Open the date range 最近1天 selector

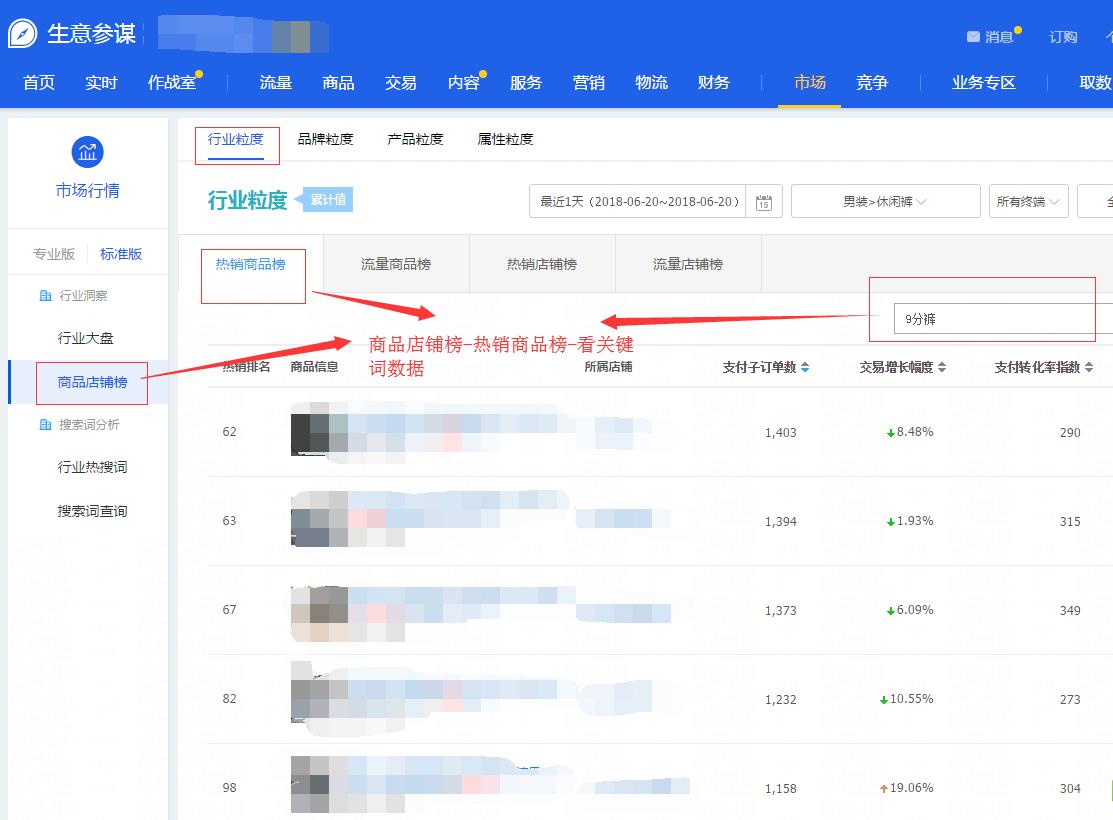pos(637,202)
